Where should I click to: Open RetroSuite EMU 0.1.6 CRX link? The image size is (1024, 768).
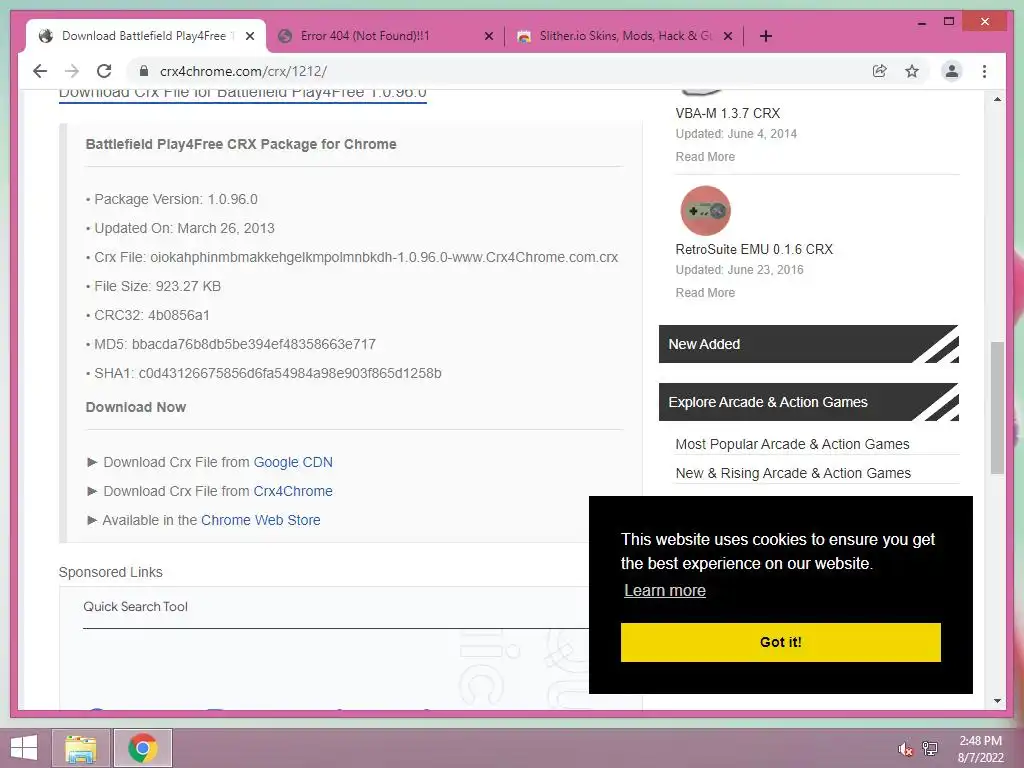coord(754,249)
